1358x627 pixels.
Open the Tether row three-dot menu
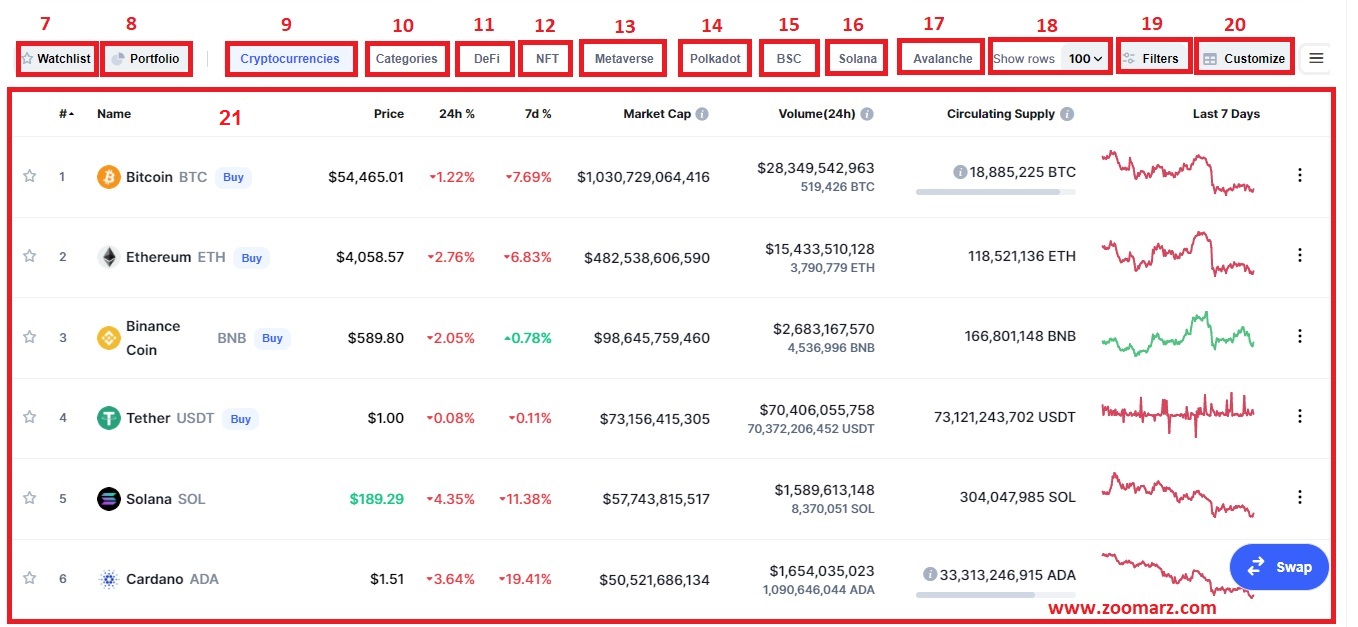click(1300, 416)
